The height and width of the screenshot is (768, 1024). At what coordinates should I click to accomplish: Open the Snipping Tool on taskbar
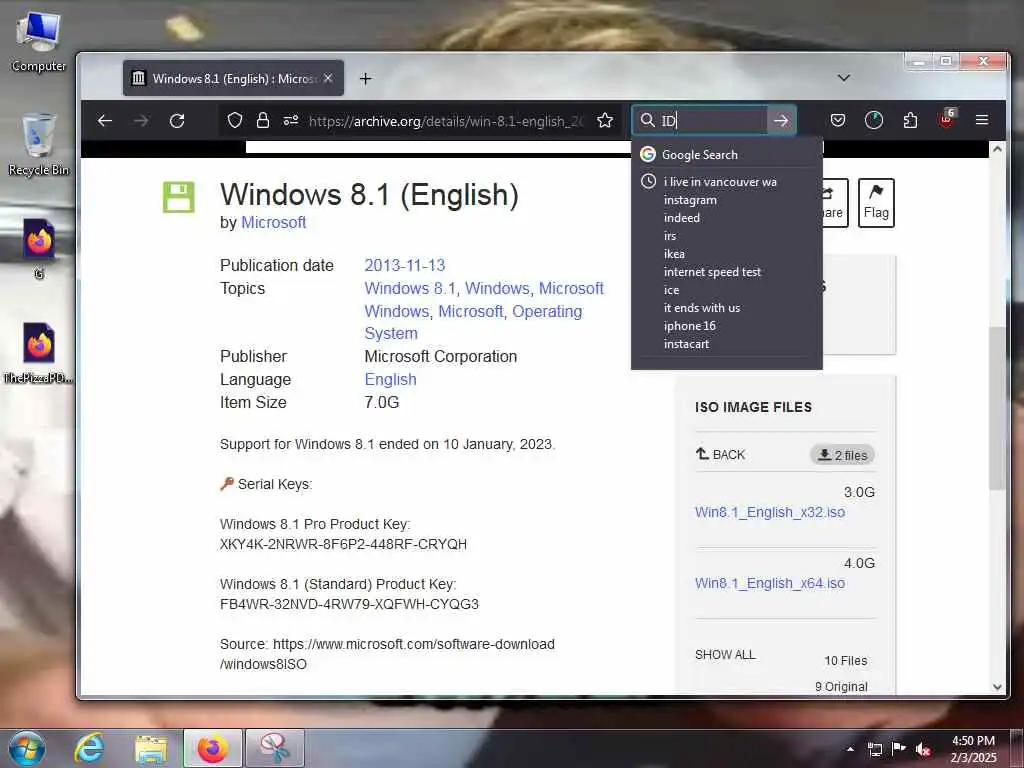(x=275, y=748)
